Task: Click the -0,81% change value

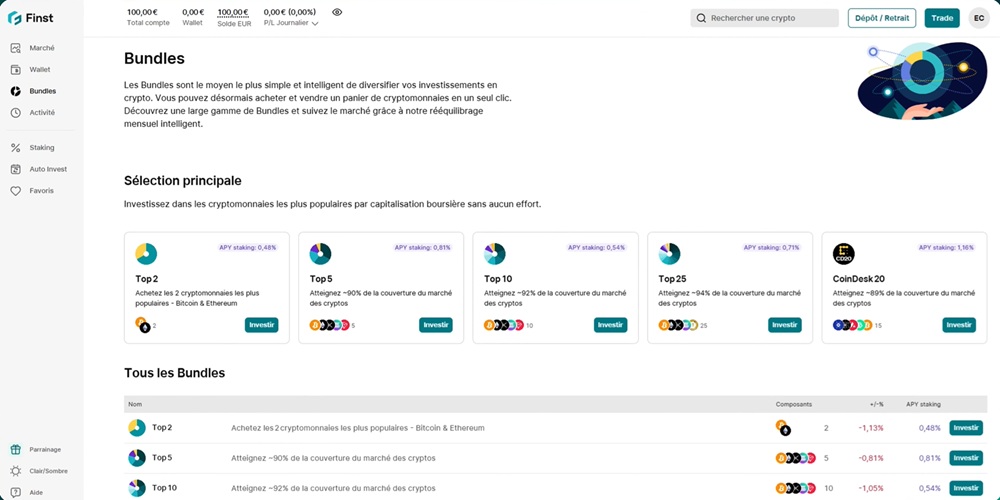Action: click(x=871, y=458)
